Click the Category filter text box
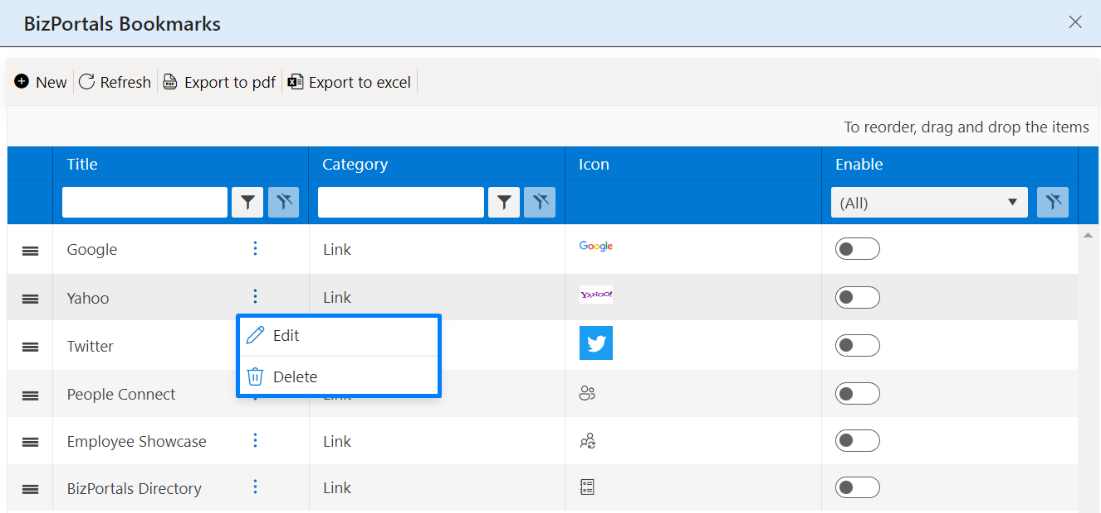This screenshot has height=513, width=1101. 401,203
